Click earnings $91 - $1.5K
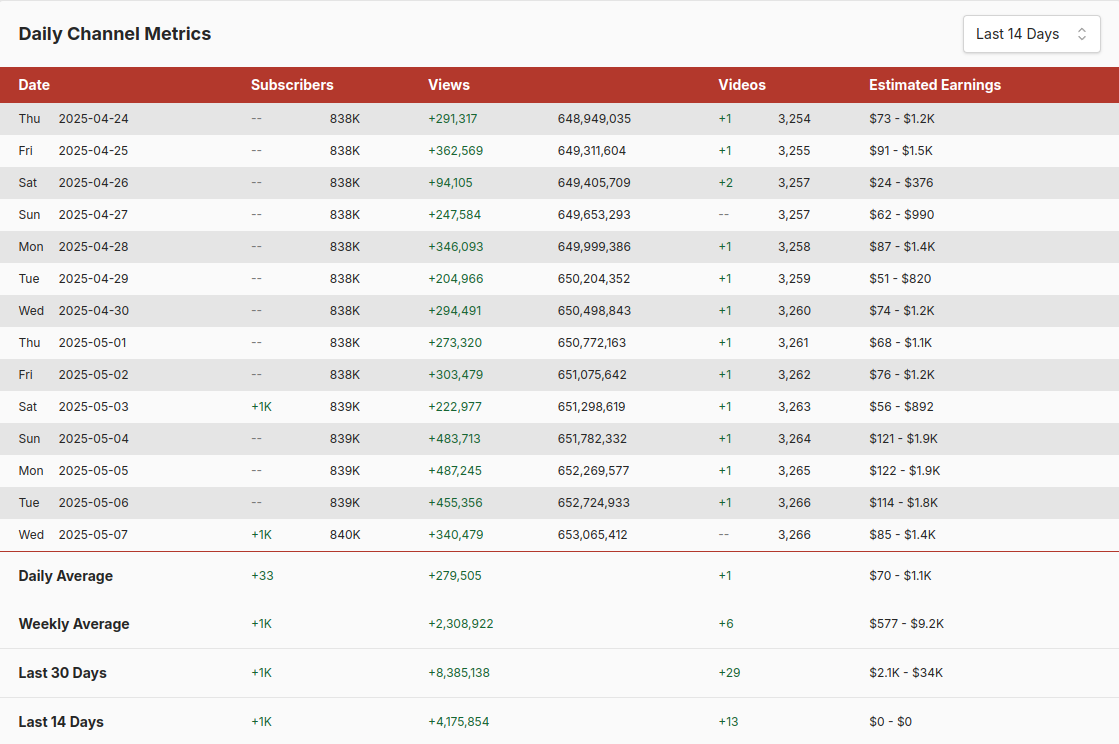1119x744 pixels. (901, 151)
